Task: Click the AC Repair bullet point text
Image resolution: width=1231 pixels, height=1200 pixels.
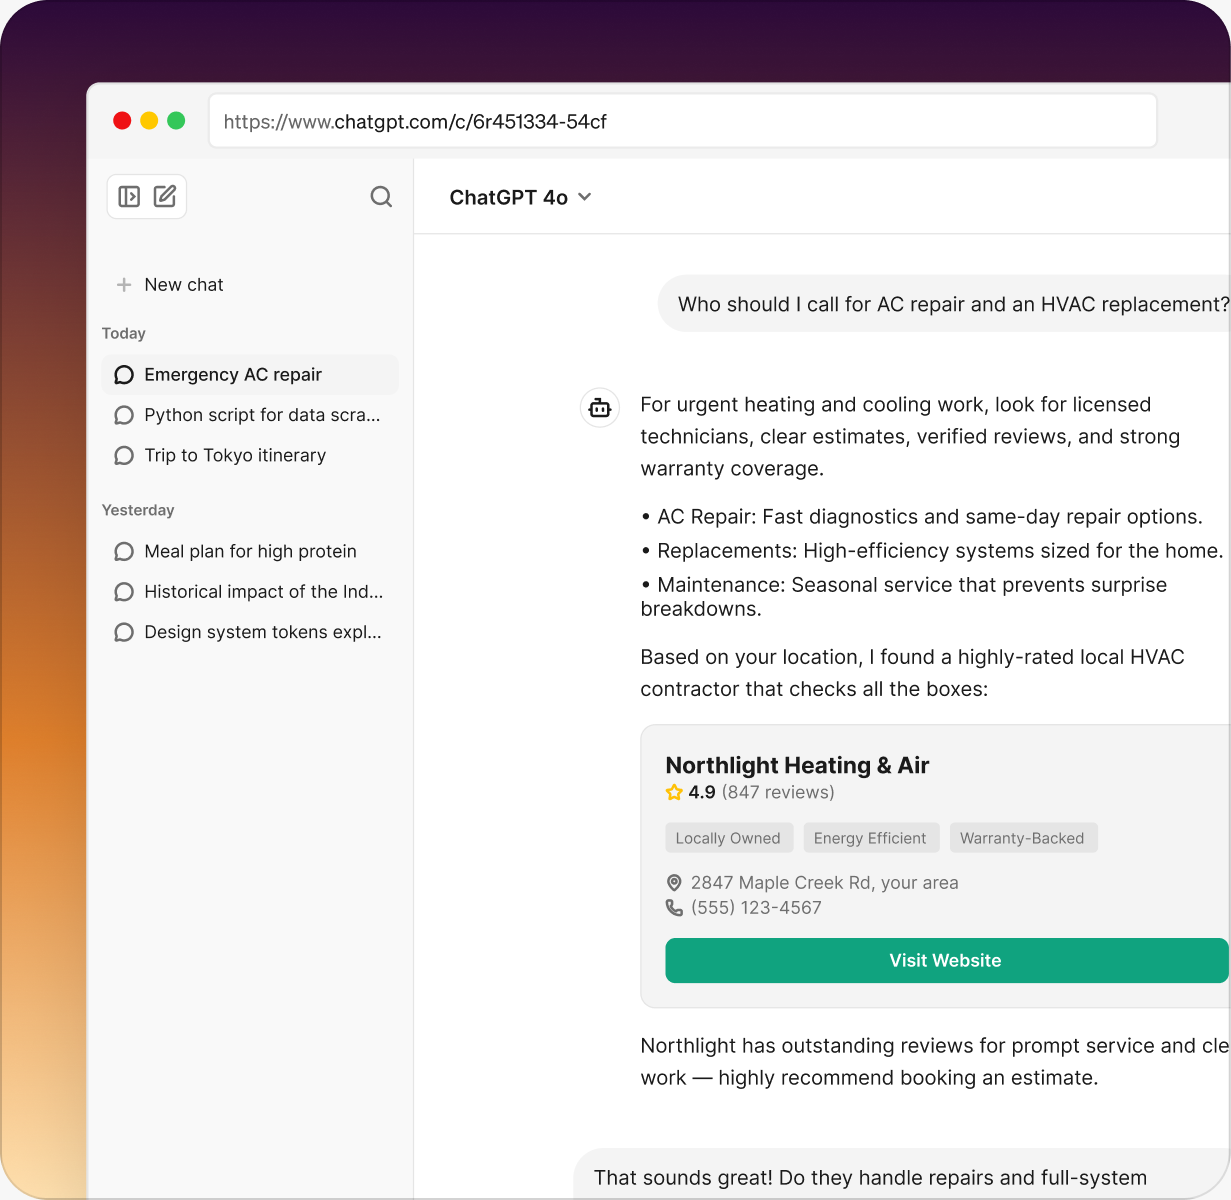Action: [x=922, y=517]
